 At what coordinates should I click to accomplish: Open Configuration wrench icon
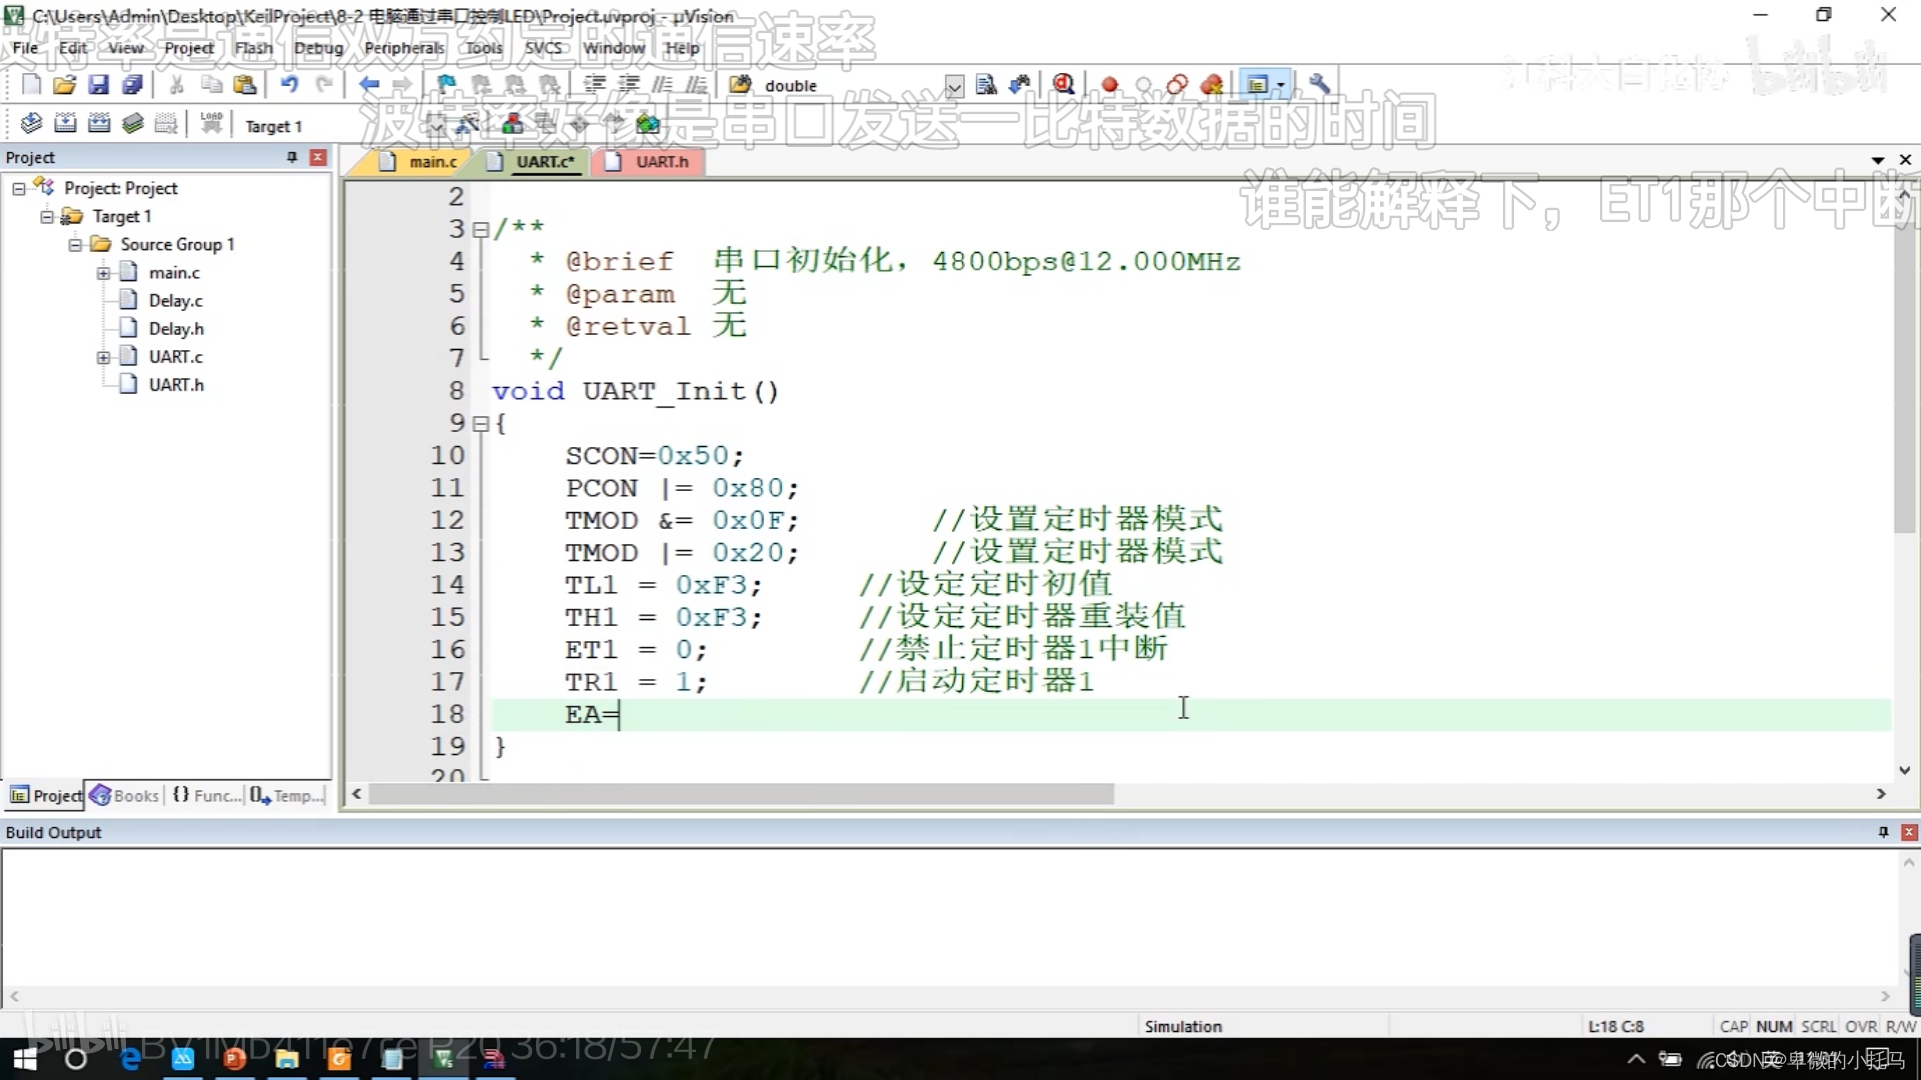[1320, 85]
